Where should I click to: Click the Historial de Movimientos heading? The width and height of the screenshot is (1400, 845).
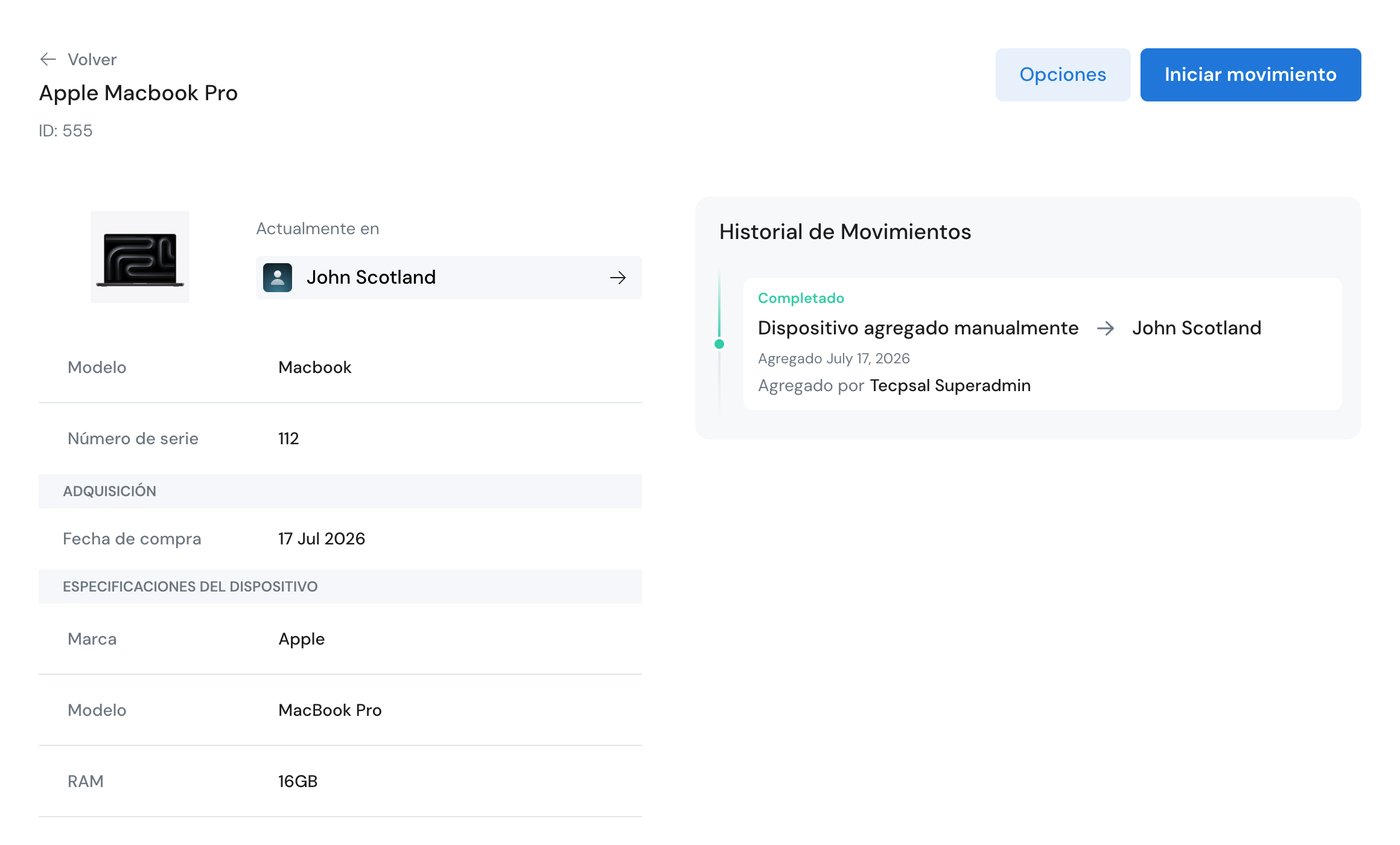click(x=845, y=232)
